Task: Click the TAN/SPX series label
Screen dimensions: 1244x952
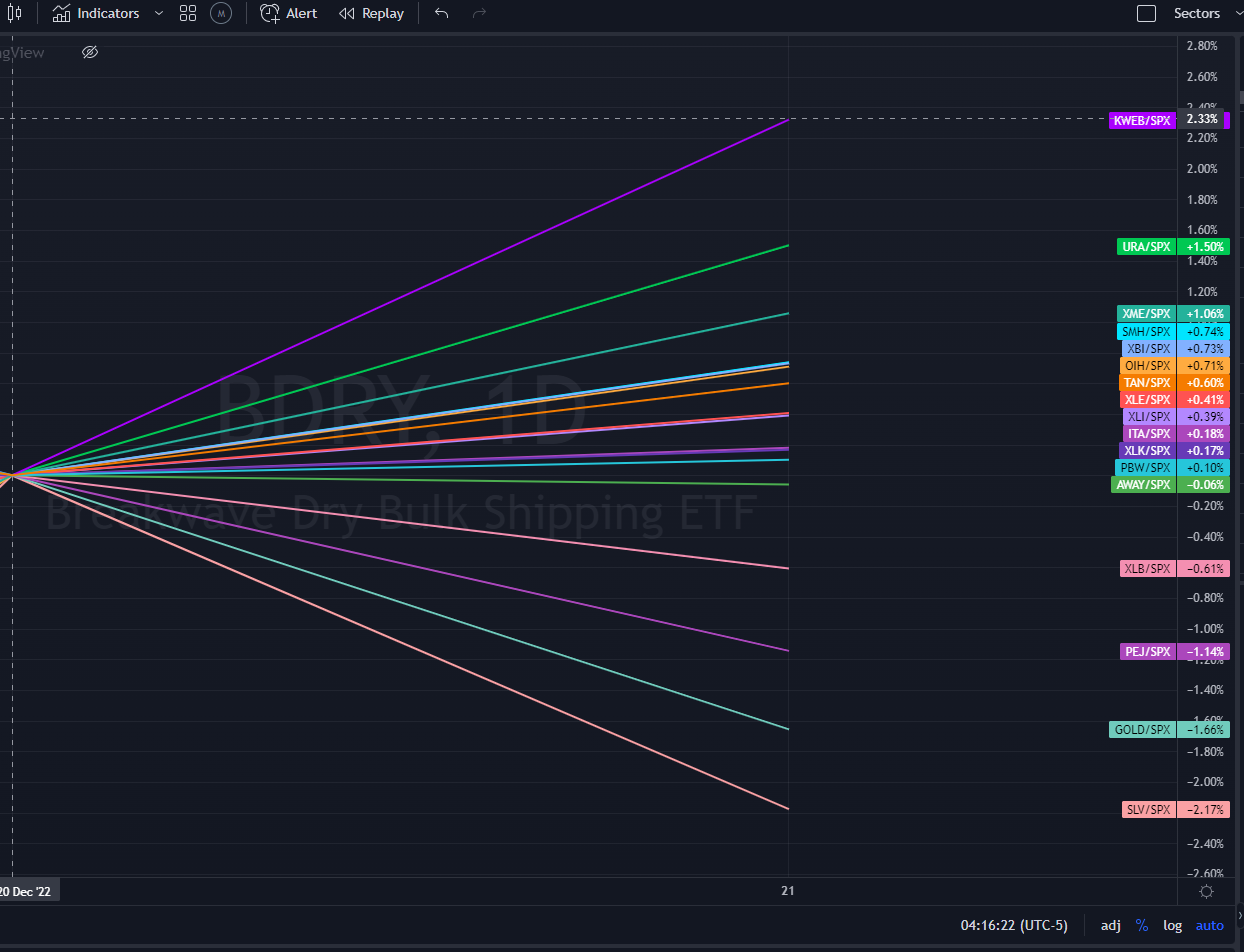Action: coord(1146,382)
